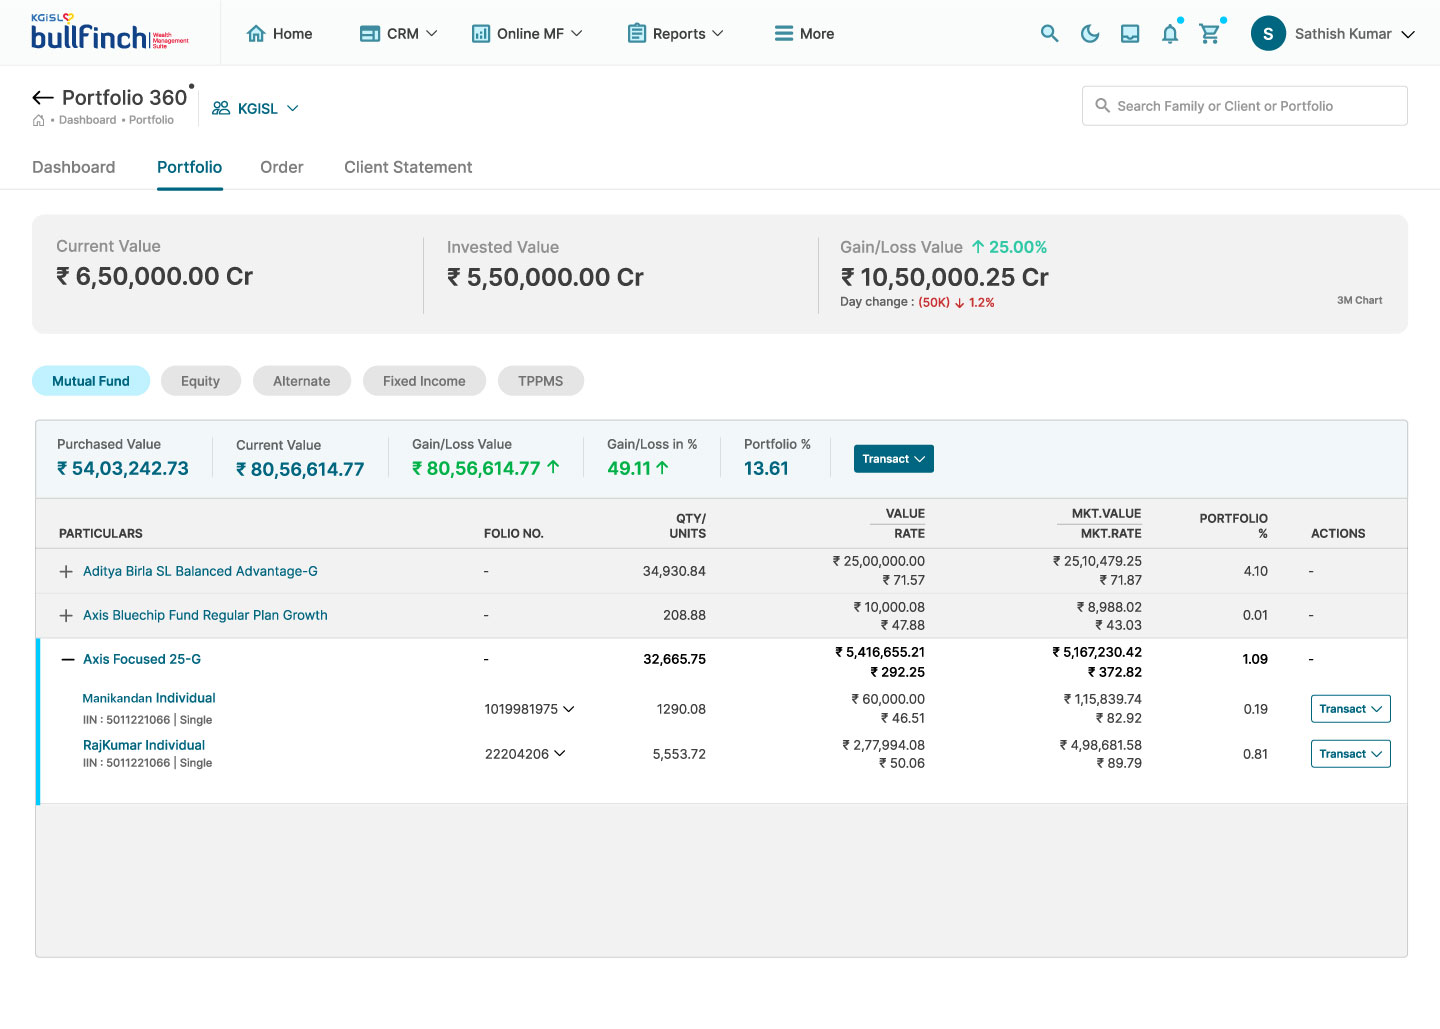Open KGISL client dropdown
Screen dimensions: 1440x1029
[268, 108]
